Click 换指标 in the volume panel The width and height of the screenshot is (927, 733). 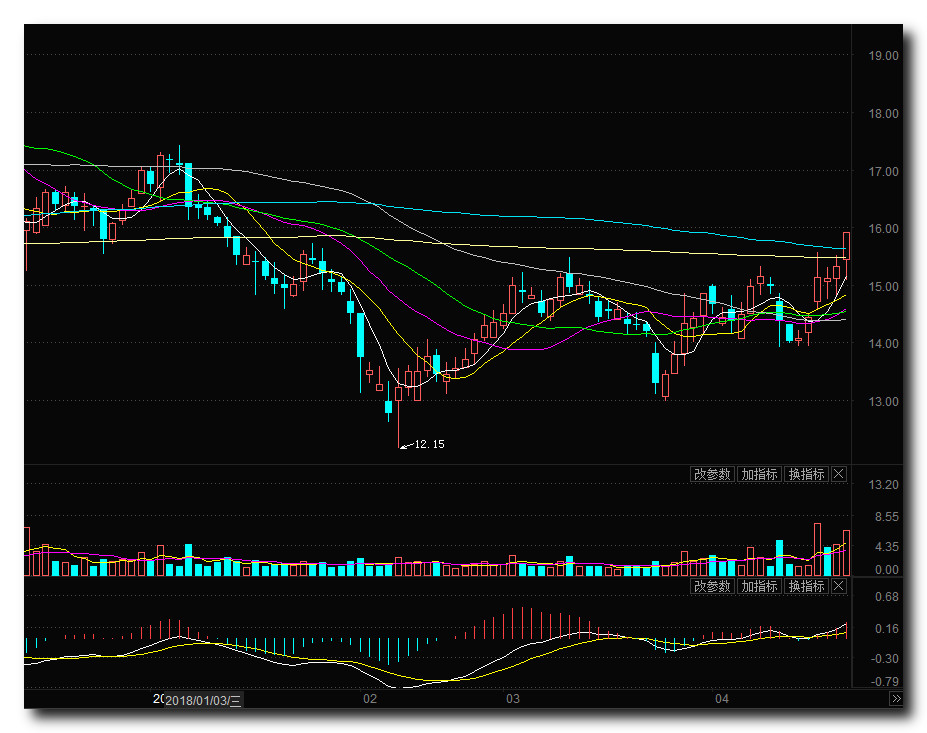pyautogui.click(x=806, y=474)
